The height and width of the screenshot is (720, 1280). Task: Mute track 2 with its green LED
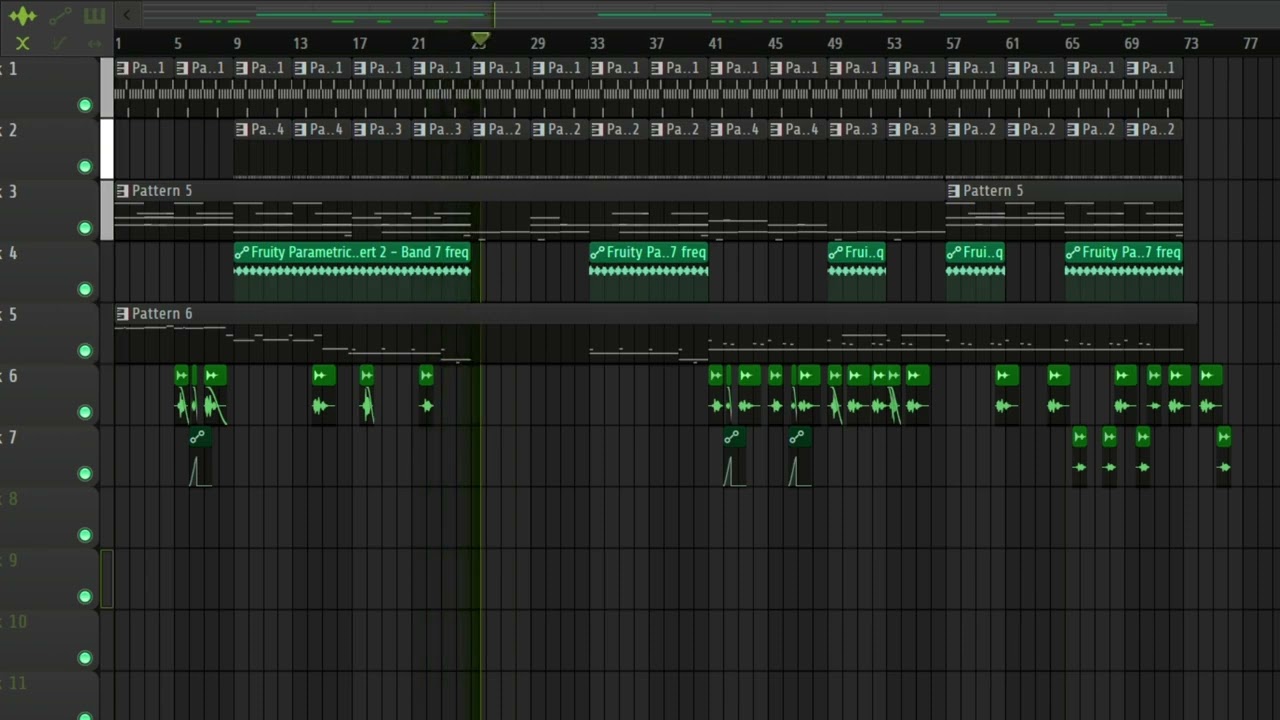(x=85, y=167)
